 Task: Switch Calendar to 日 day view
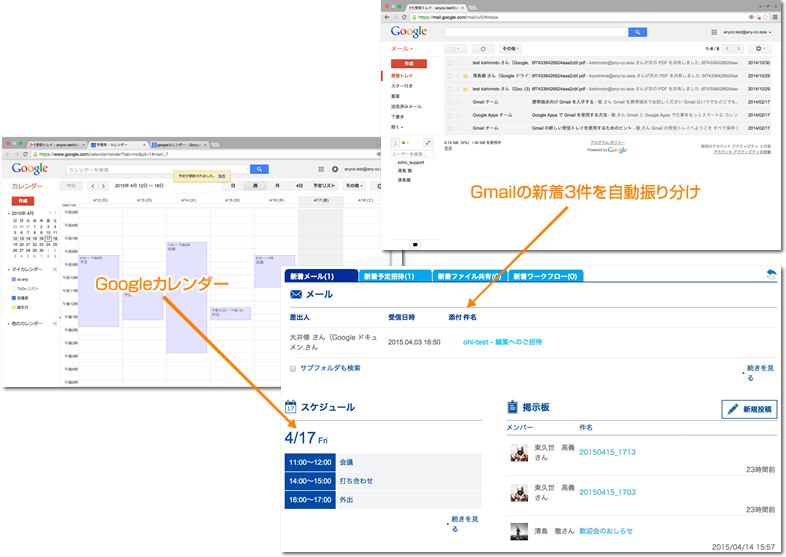coord(233,186)
